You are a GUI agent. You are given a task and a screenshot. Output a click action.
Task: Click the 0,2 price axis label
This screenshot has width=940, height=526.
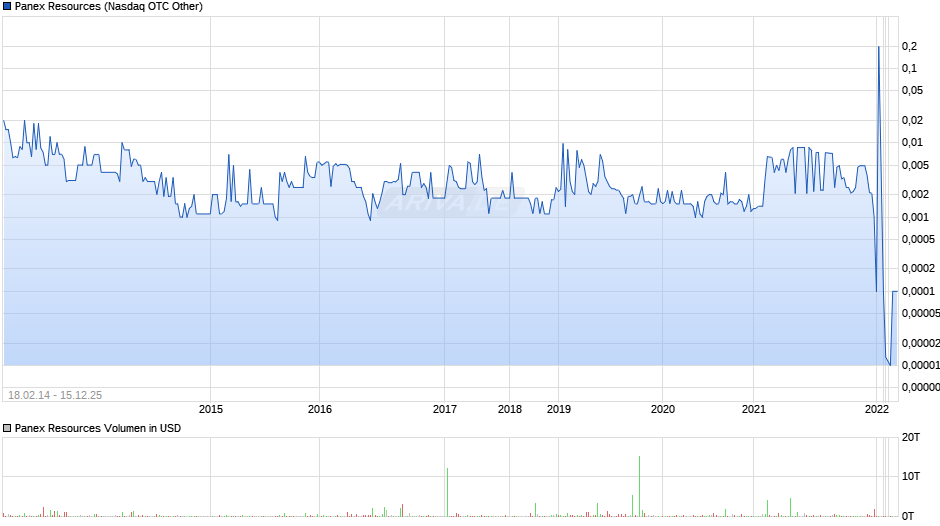point(909,46)
